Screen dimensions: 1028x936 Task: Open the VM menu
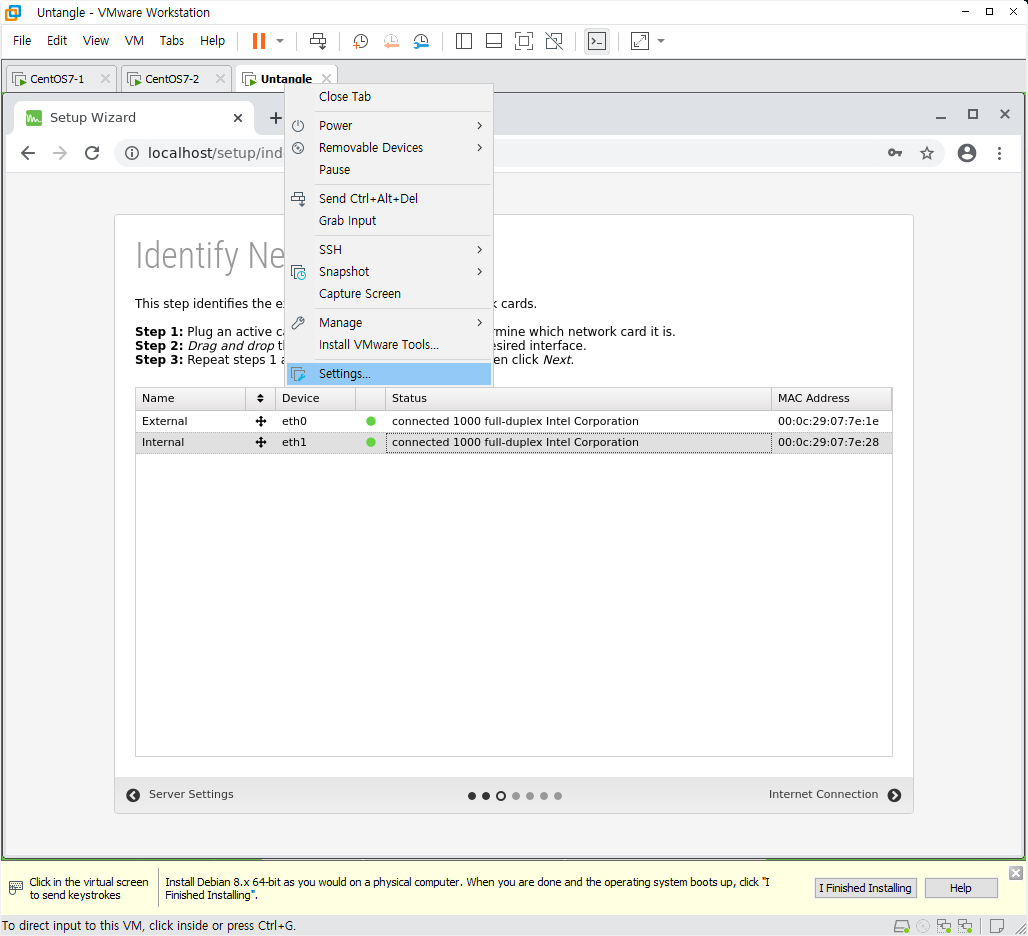(x=134, y=41)
